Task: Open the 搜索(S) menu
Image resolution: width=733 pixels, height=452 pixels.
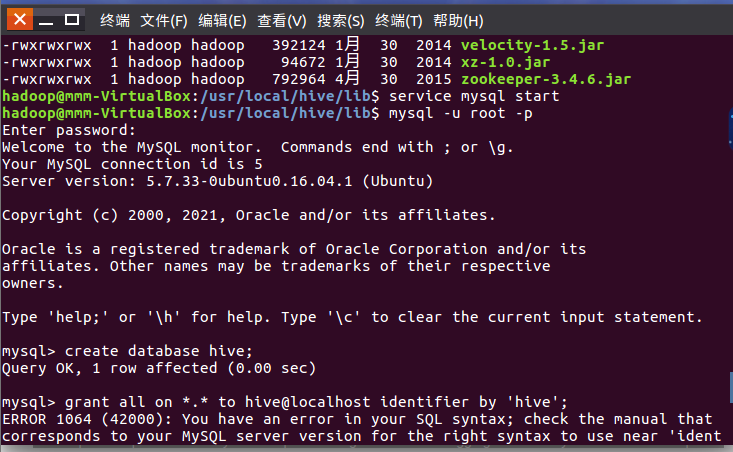Action: (x=340, y=21)
